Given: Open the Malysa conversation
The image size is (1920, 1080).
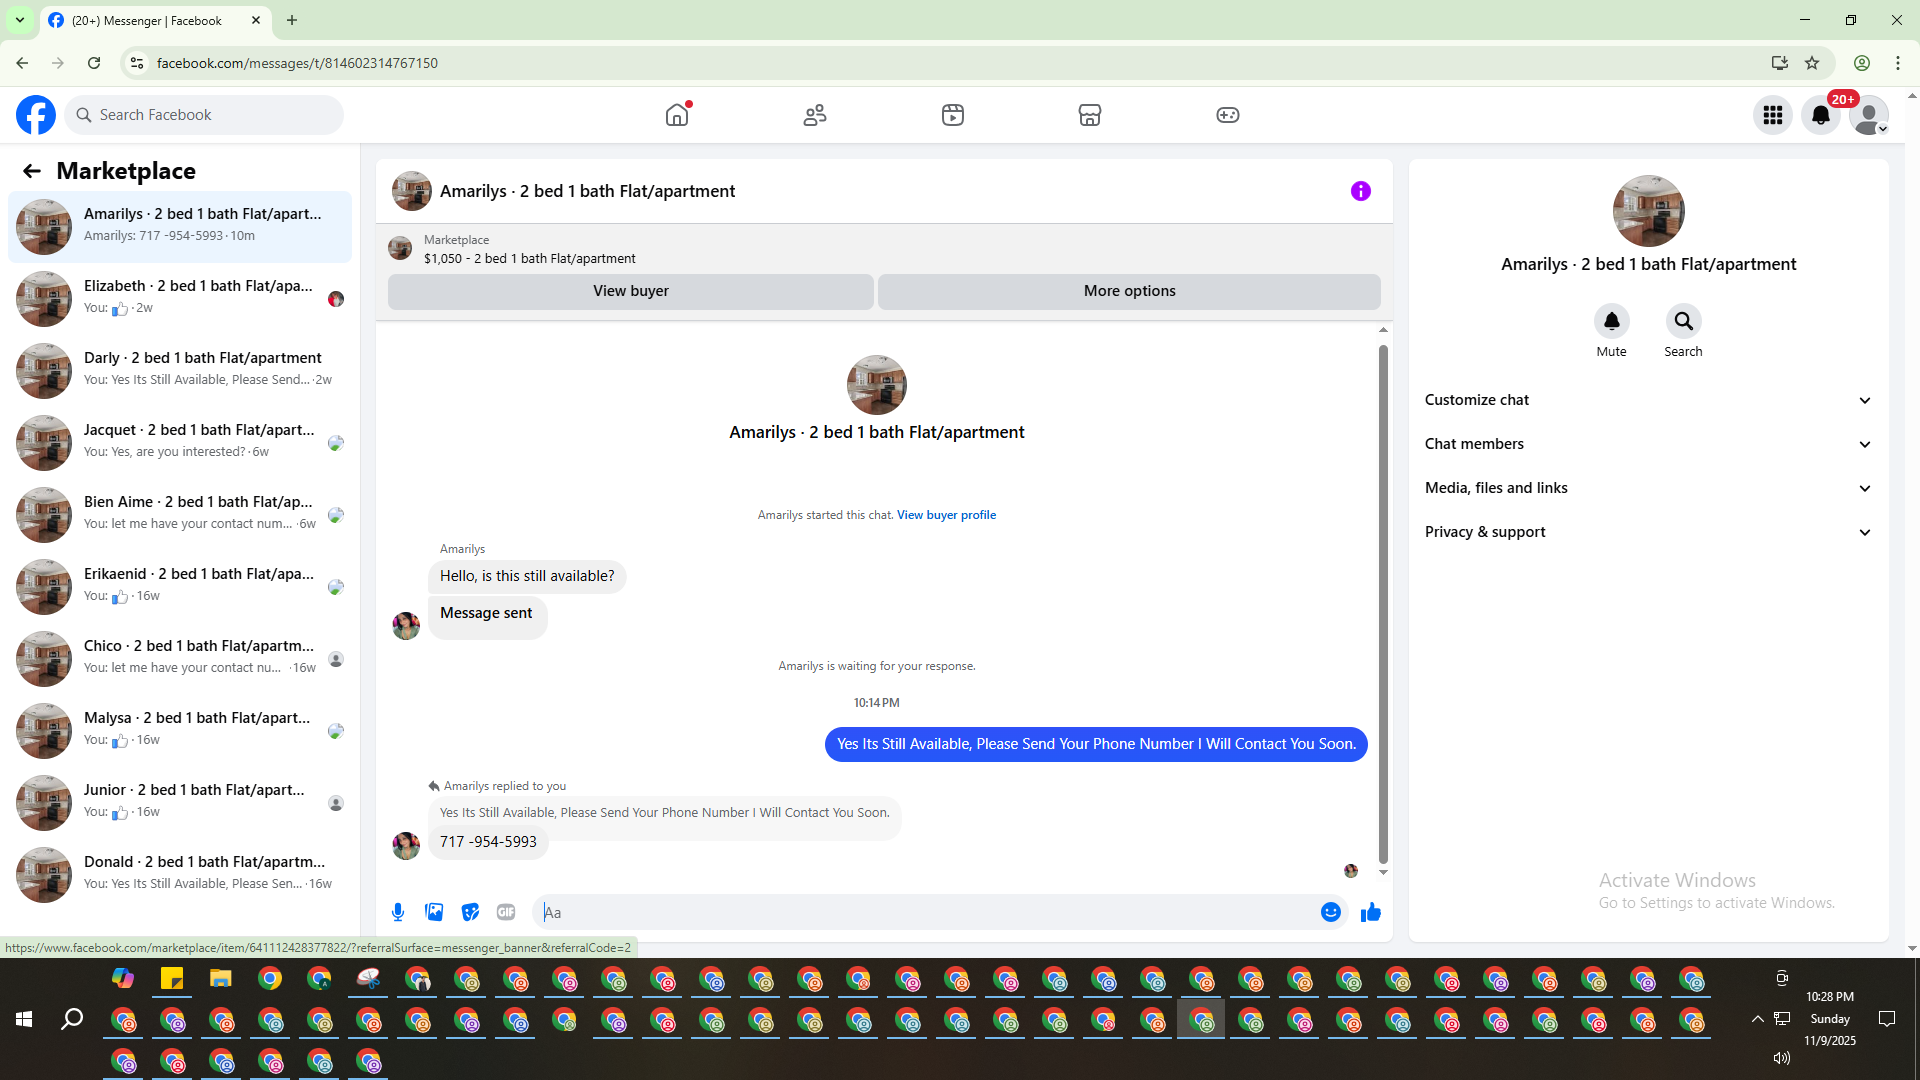Looking at the screenshot, I should tap(180, 730).
